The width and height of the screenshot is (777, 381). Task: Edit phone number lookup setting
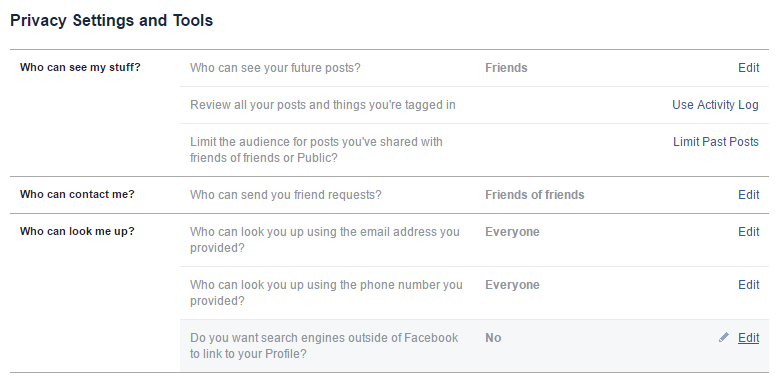pyautogui.click(x=748, y=285)
